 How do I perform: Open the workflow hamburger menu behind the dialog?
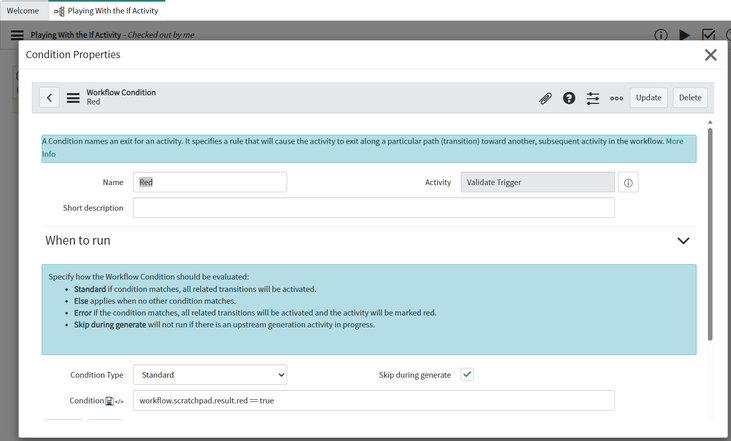point(17,35)
